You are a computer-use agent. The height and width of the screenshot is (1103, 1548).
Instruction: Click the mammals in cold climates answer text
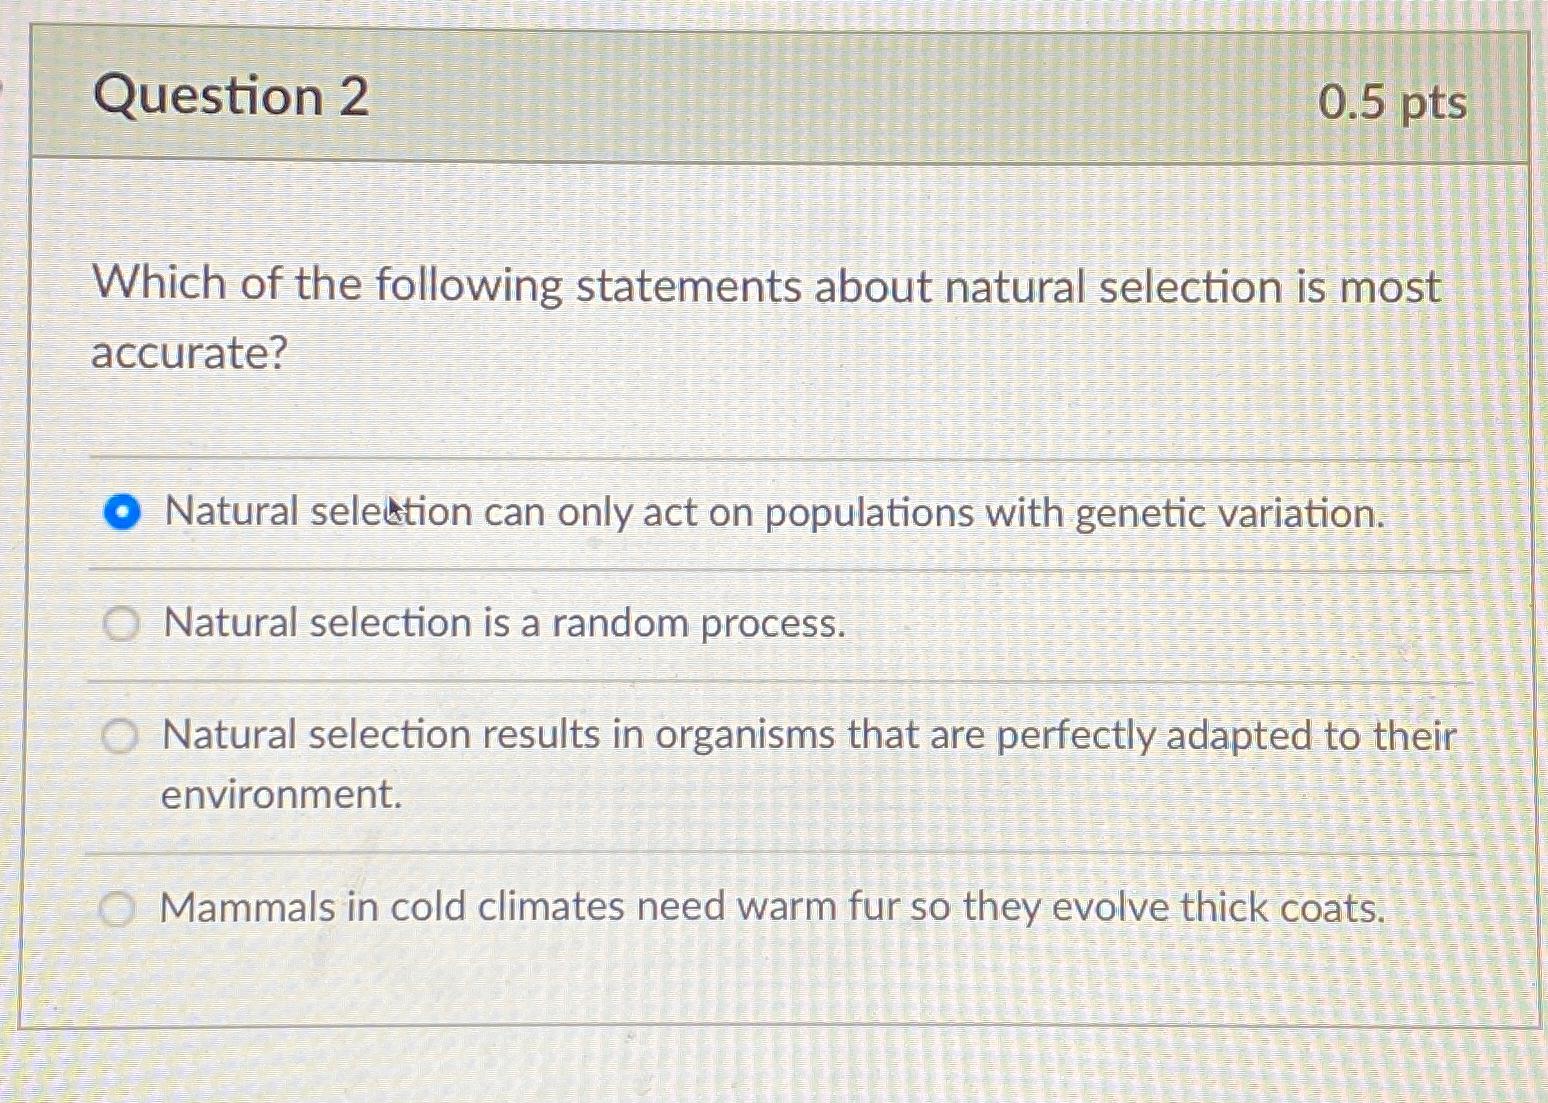[770, 907]
